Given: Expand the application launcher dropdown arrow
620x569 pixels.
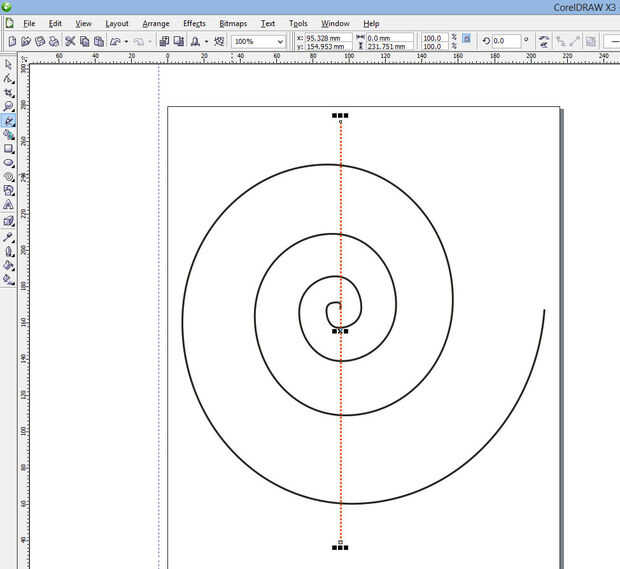Looking at the screenshot, I should (x=206, y=42).
